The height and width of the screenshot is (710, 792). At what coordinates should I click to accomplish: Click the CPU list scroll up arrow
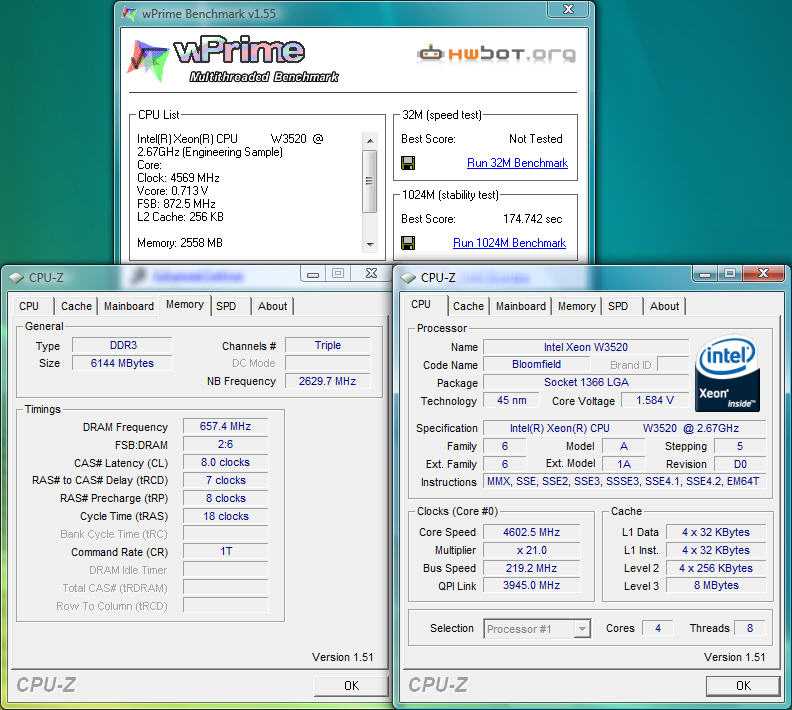370,140
